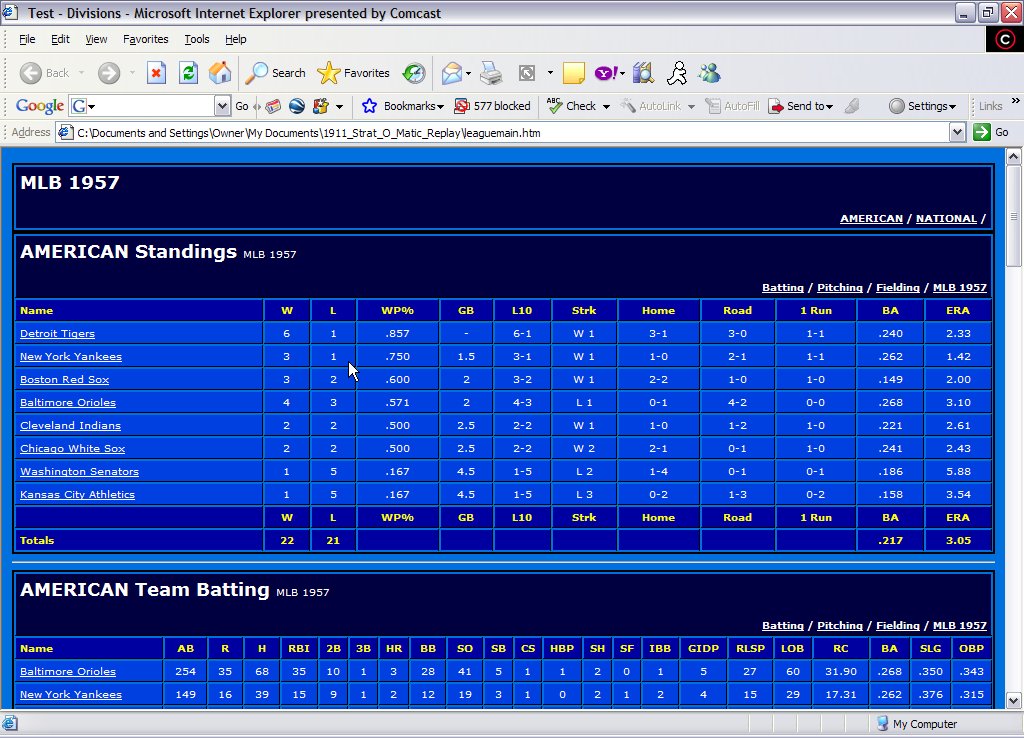Print the page with printer icon
The height and width of the screenshot is (738, 1024).
pyautogui.click(x=491, y=73)
